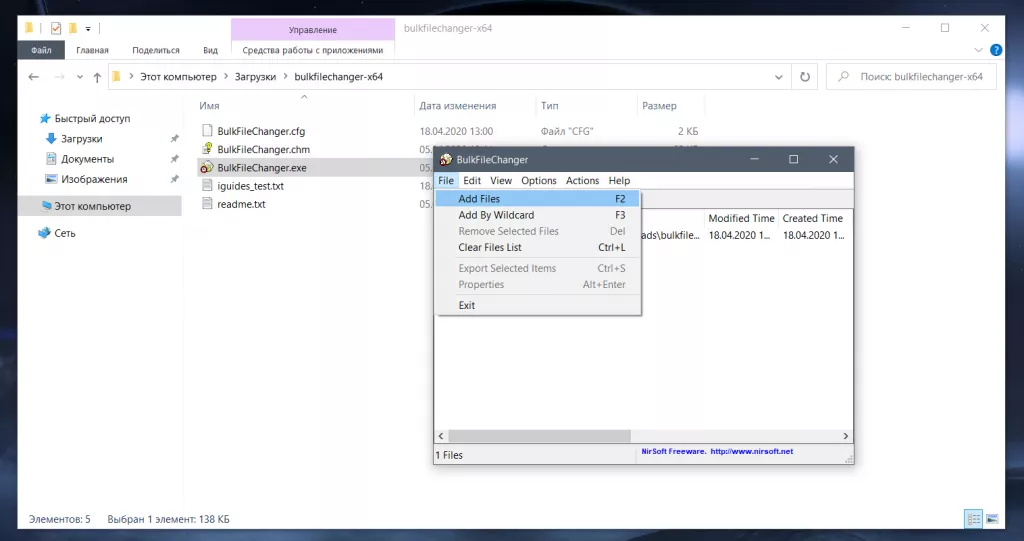The width and height of the screenshot is (1024, 541).
Task: Open the Главная ribbon tab
Action: (x=92, y=50)
